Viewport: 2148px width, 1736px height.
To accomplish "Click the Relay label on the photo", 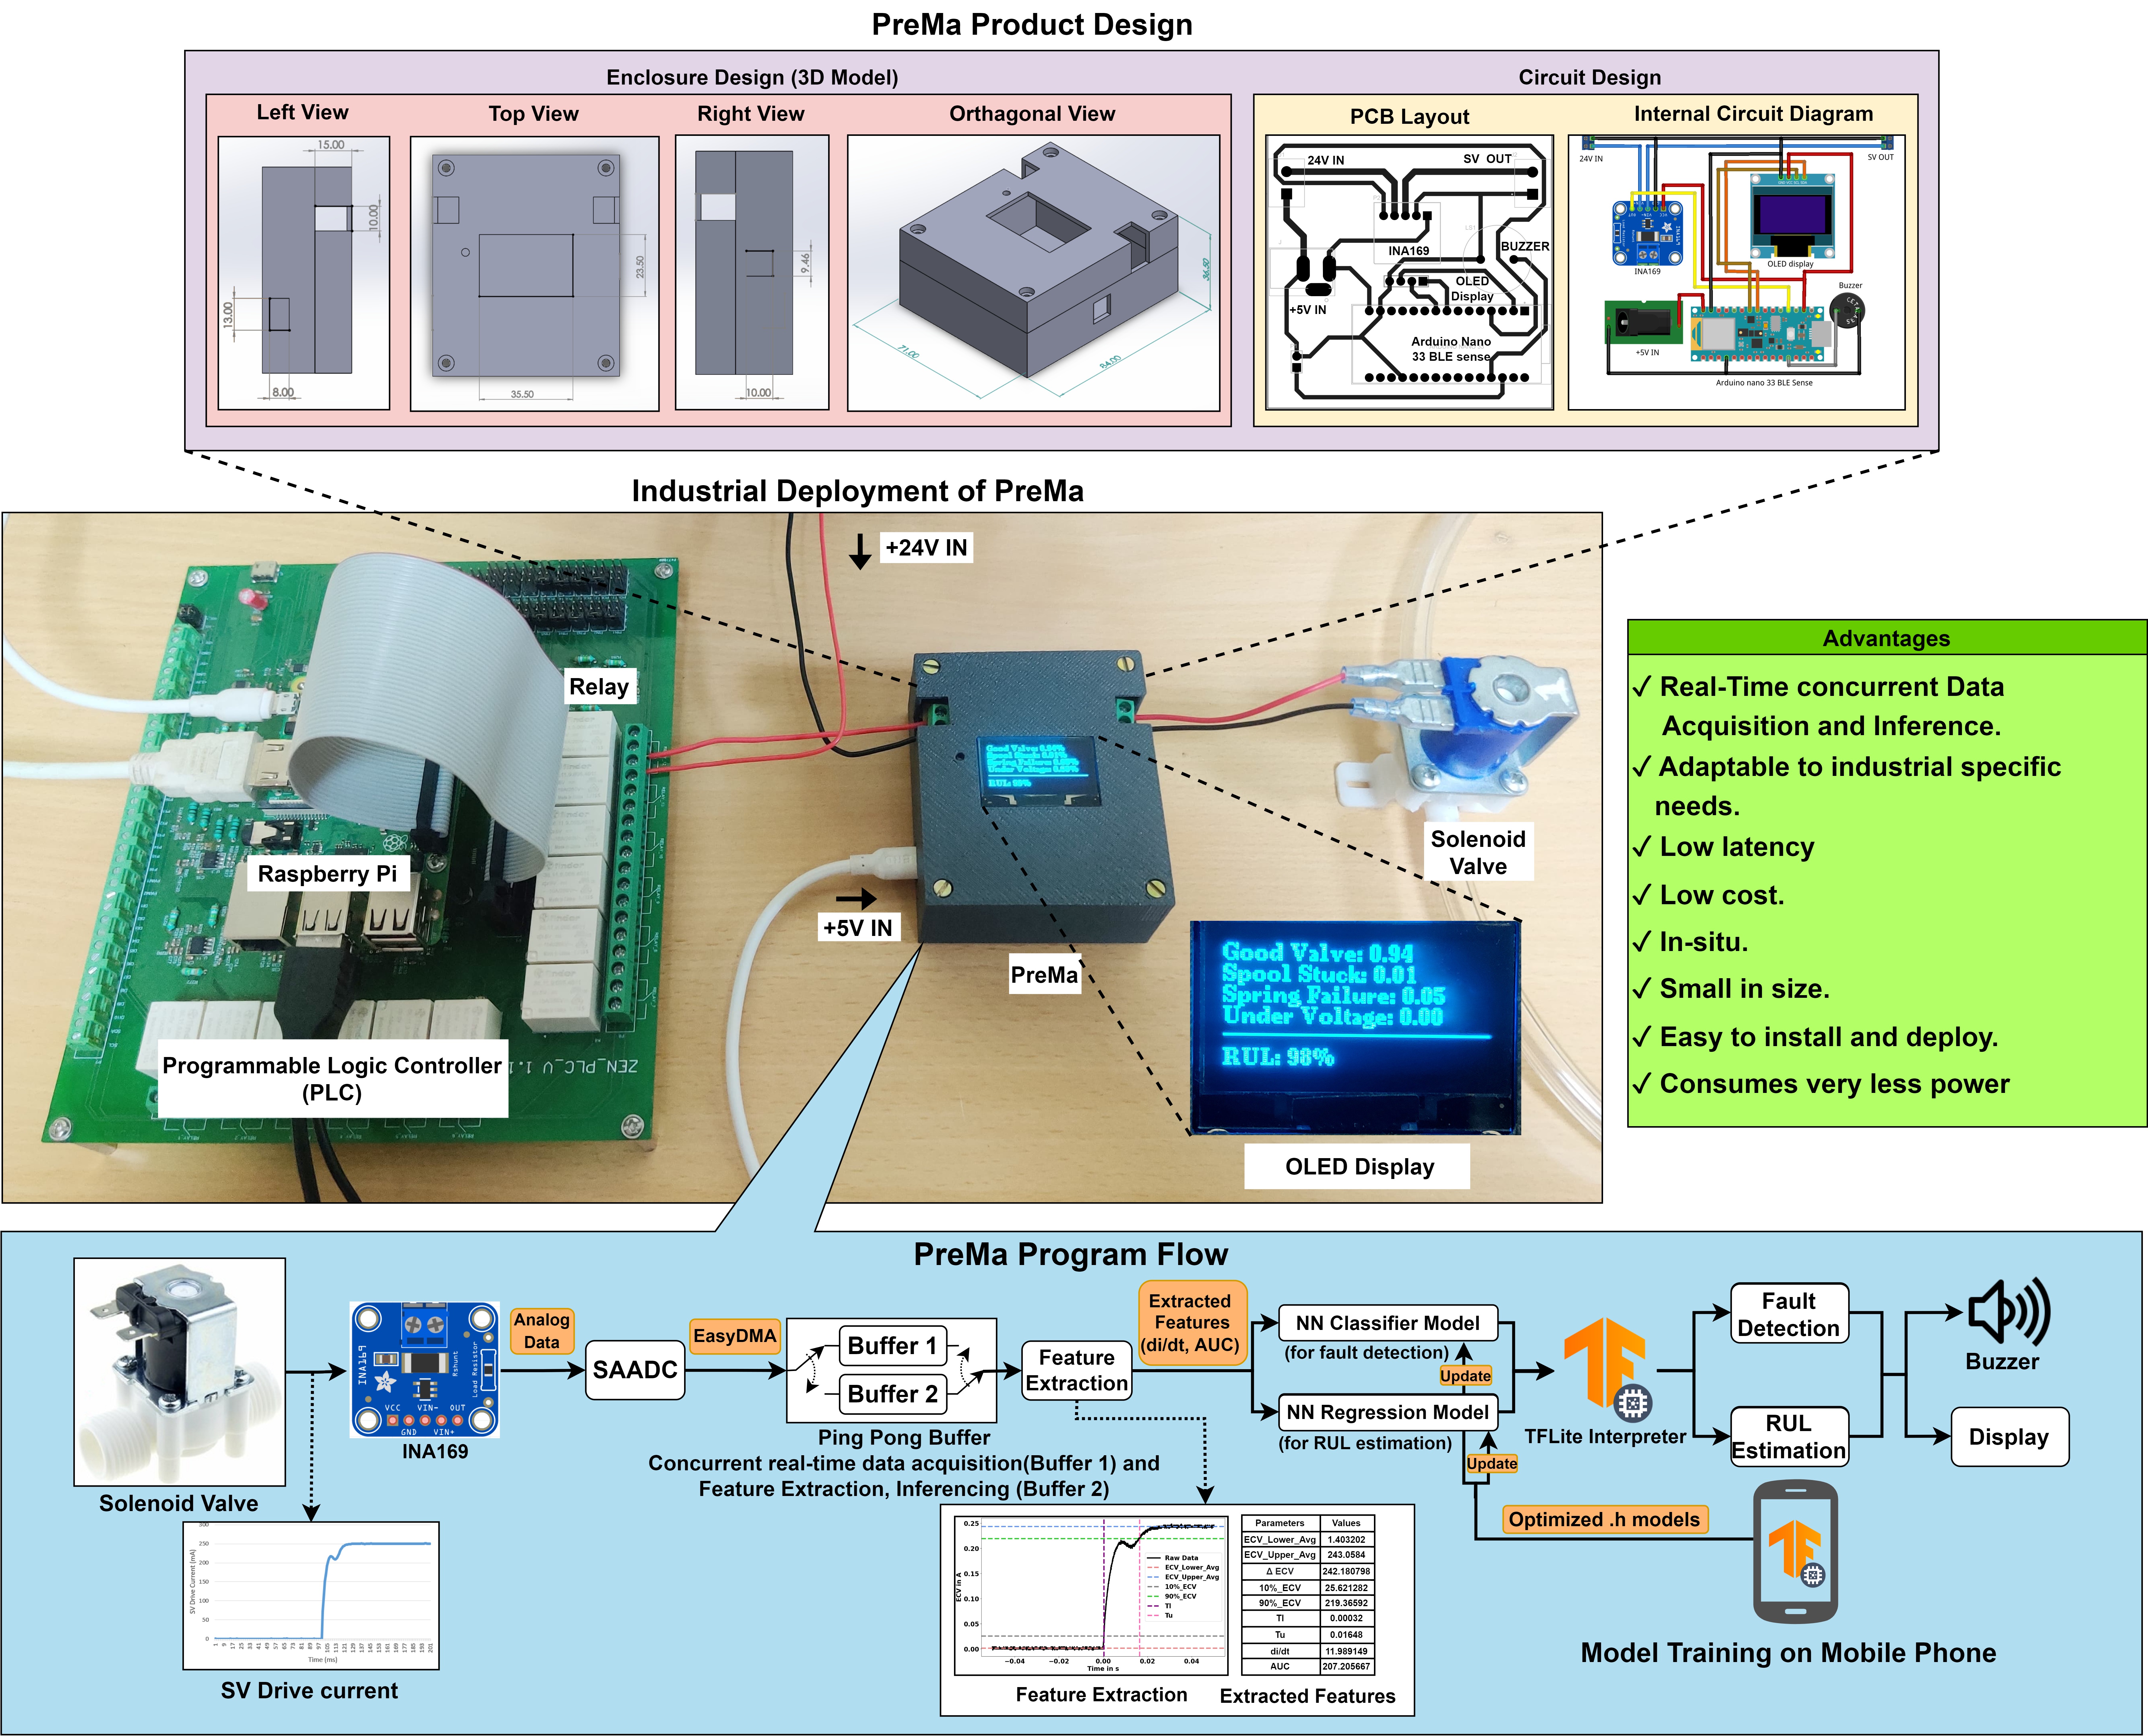I will coord(600,687).
